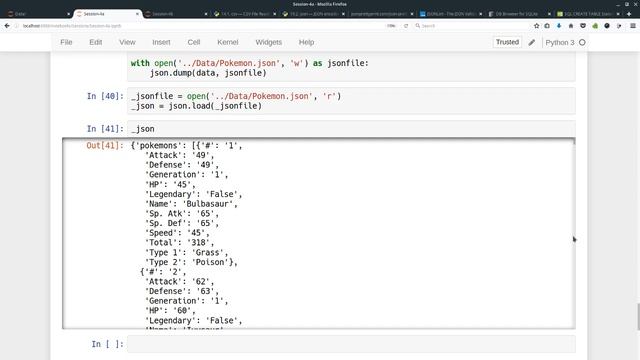Open the Kernel menu
640x360 pixels.
coord(227,42)
